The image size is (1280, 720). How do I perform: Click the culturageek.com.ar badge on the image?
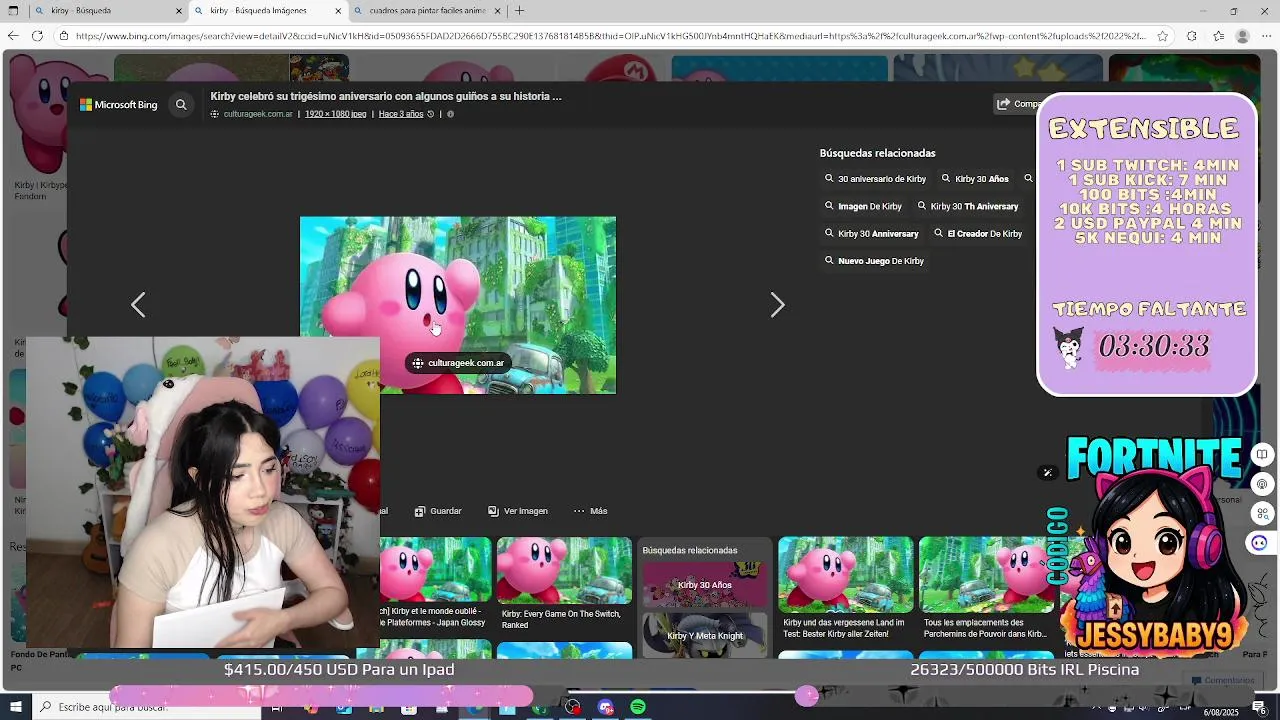[x=458, y=363]
